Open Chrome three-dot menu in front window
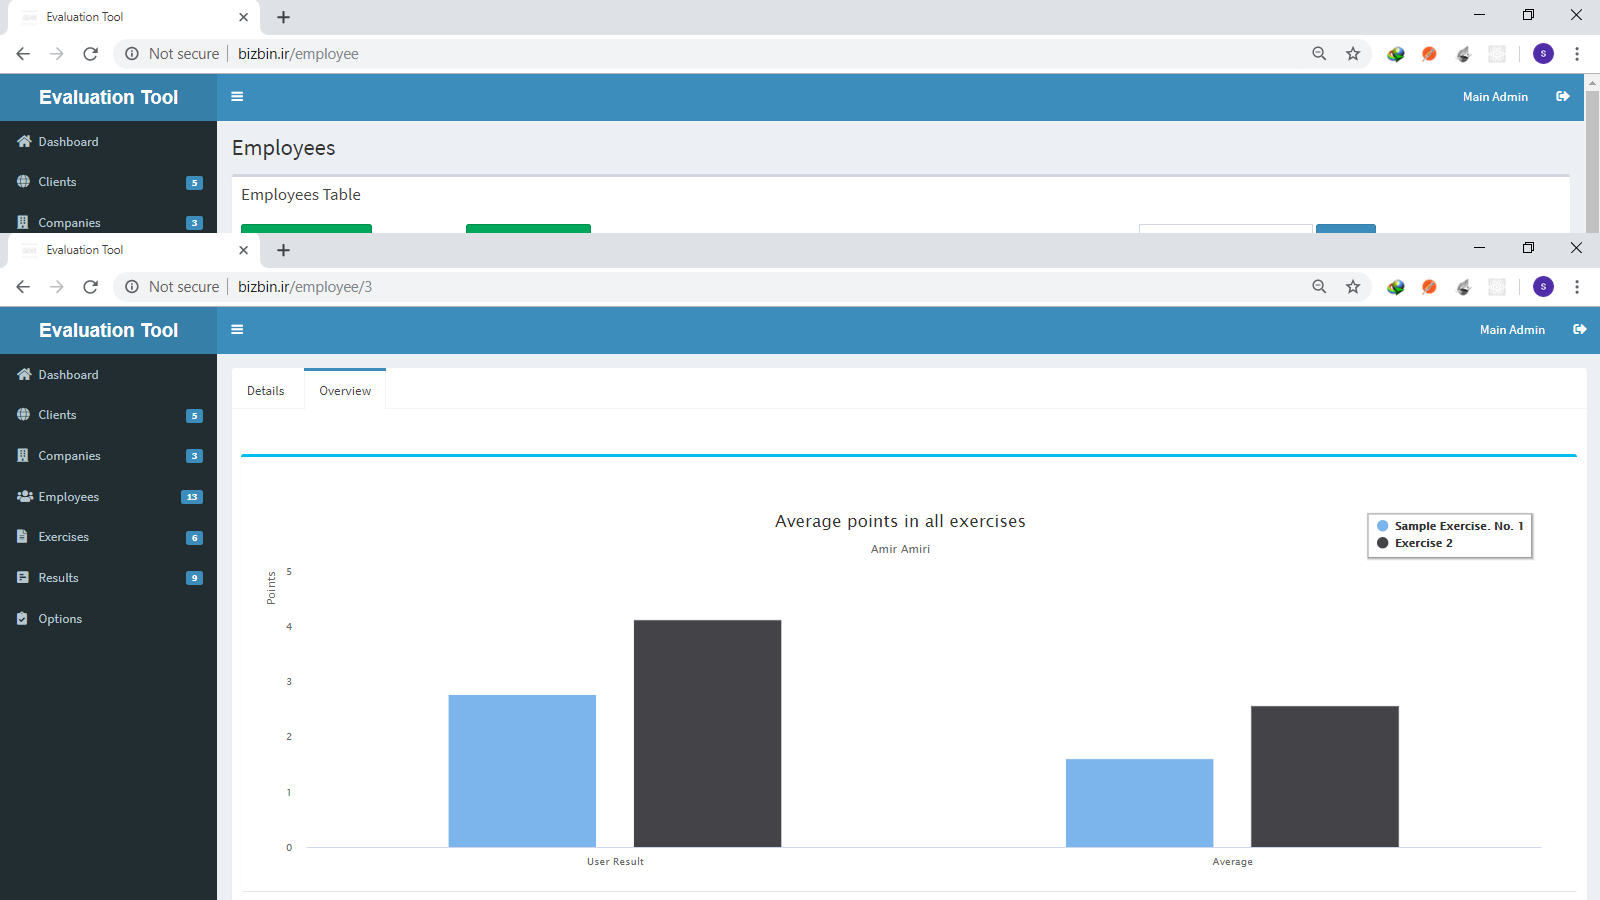Image resolution: width=1600 pixels, height=900 pixels. click(1577, 287)
